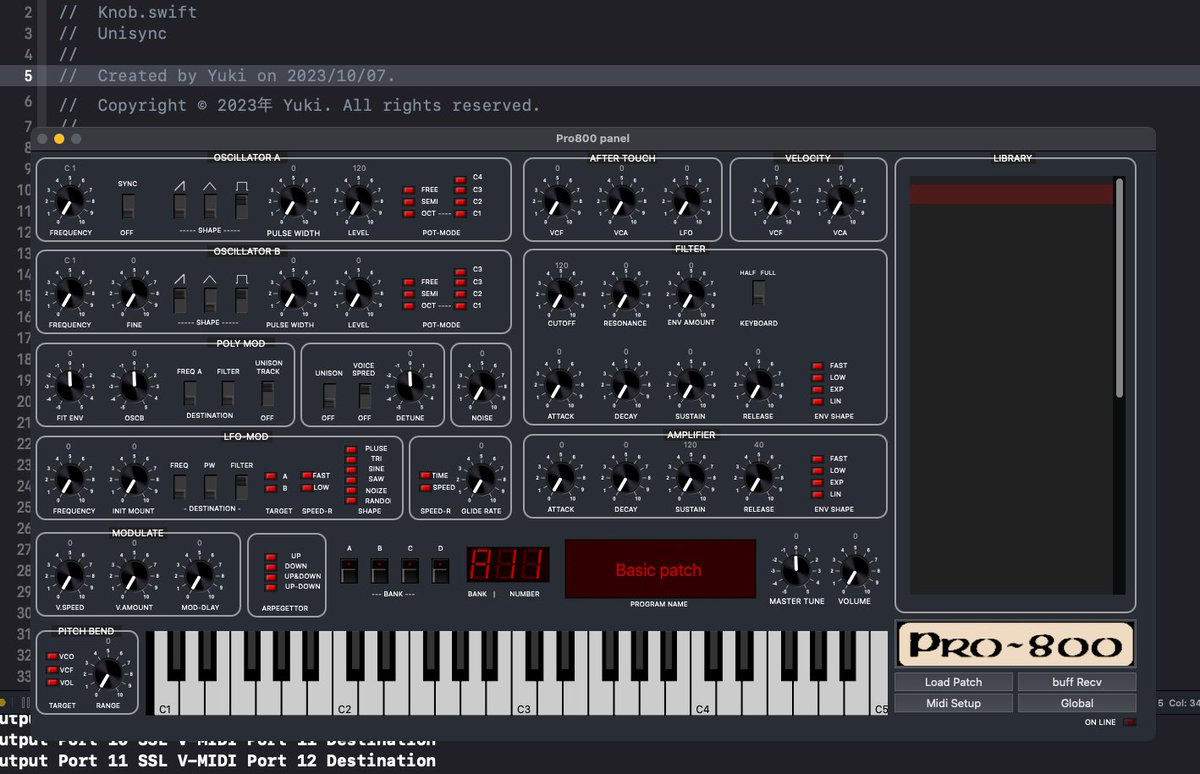
Task: Click the VOLUME knob
Action: tap(854, 571)
